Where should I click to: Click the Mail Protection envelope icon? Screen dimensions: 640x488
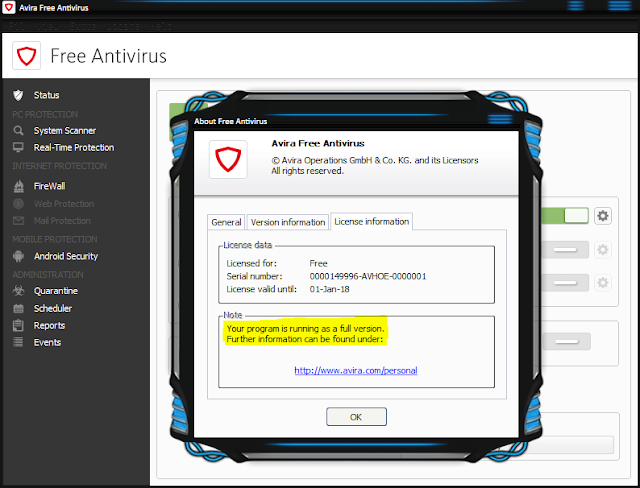click(18, 221)
